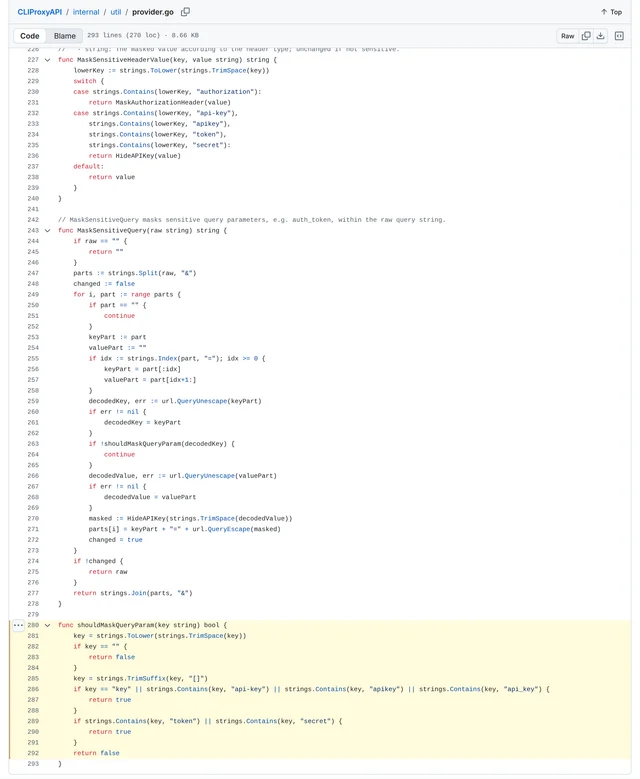
Task: Copy raw file contents icon
Action: [x=586, y=36]
